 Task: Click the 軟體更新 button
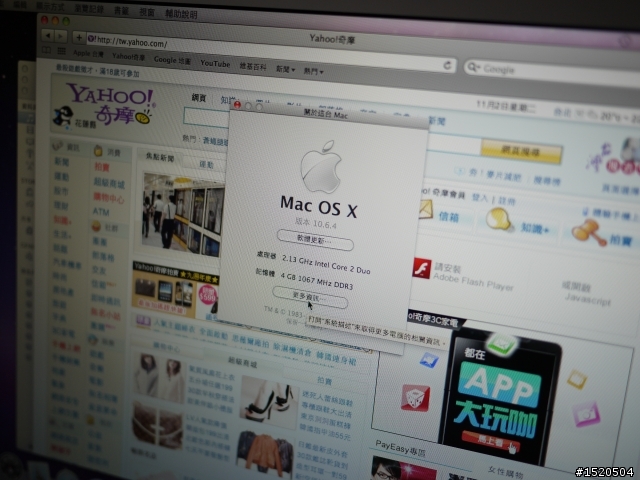[x=315, y=240]
